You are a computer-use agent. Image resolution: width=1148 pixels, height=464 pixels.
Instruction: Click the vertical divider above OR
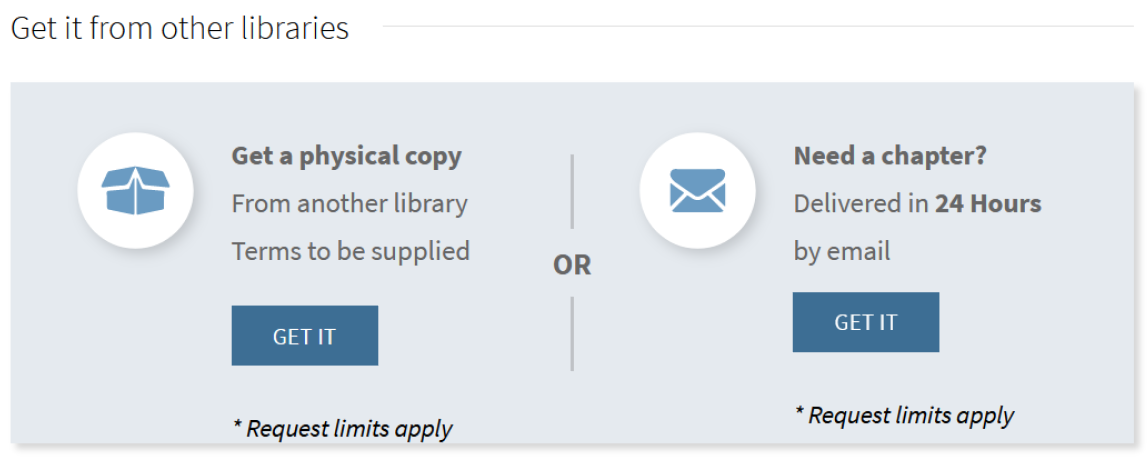[x=572, y=191]
